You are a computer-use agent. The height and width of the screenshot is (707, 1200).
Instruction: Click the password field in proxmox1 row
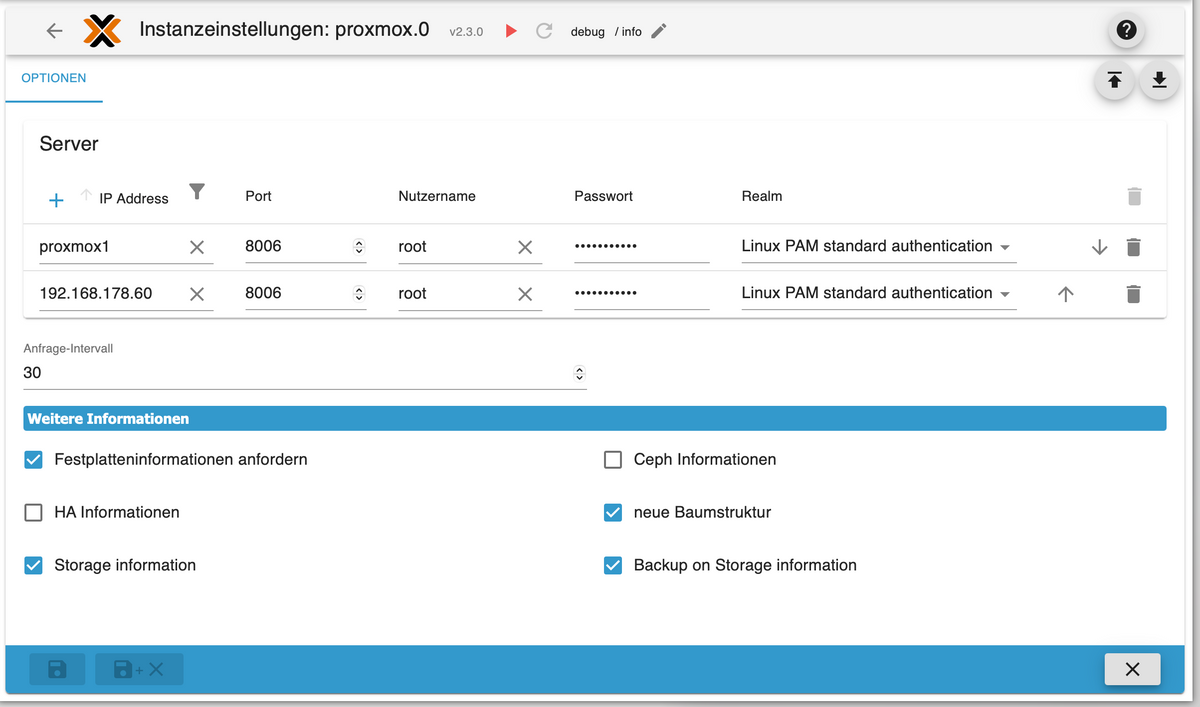[x=642, y=247]
